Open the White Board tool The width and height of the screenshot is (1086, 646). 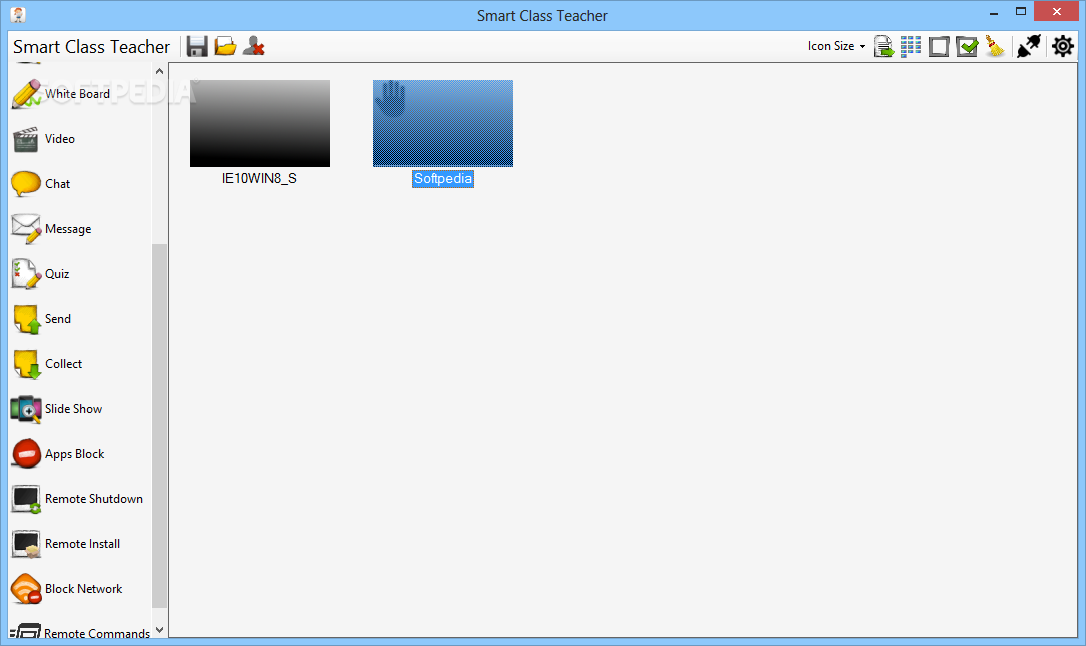click(61, 93)
